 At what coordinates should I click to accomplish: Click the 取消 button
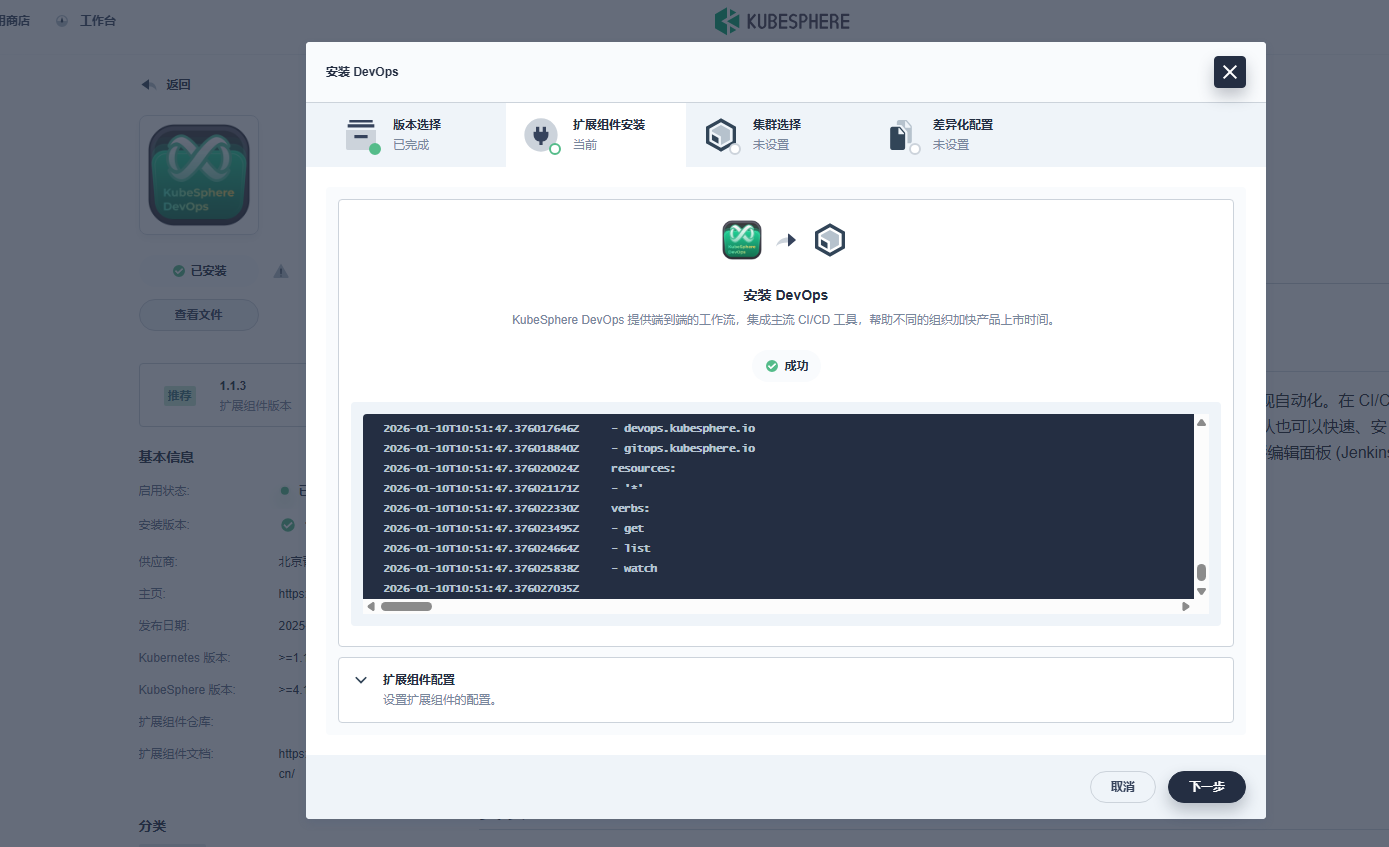click(1123, 787)
